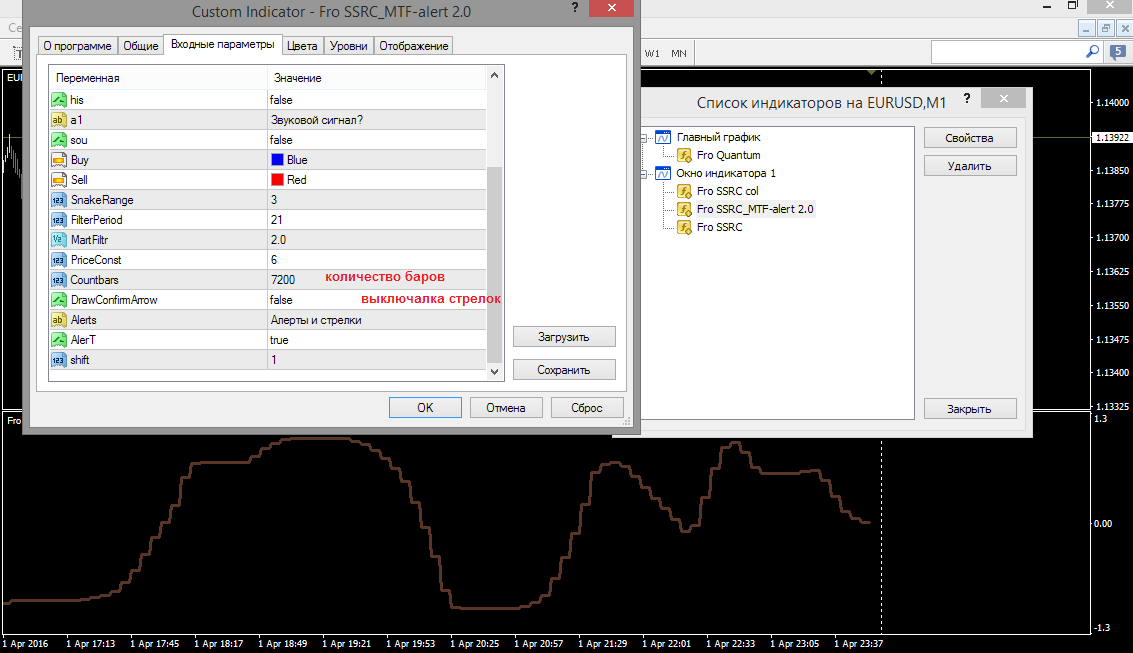This screenshot has width=1133, height=653.
Task: Click the Sell color variable icon
Action: pos(59,180)
